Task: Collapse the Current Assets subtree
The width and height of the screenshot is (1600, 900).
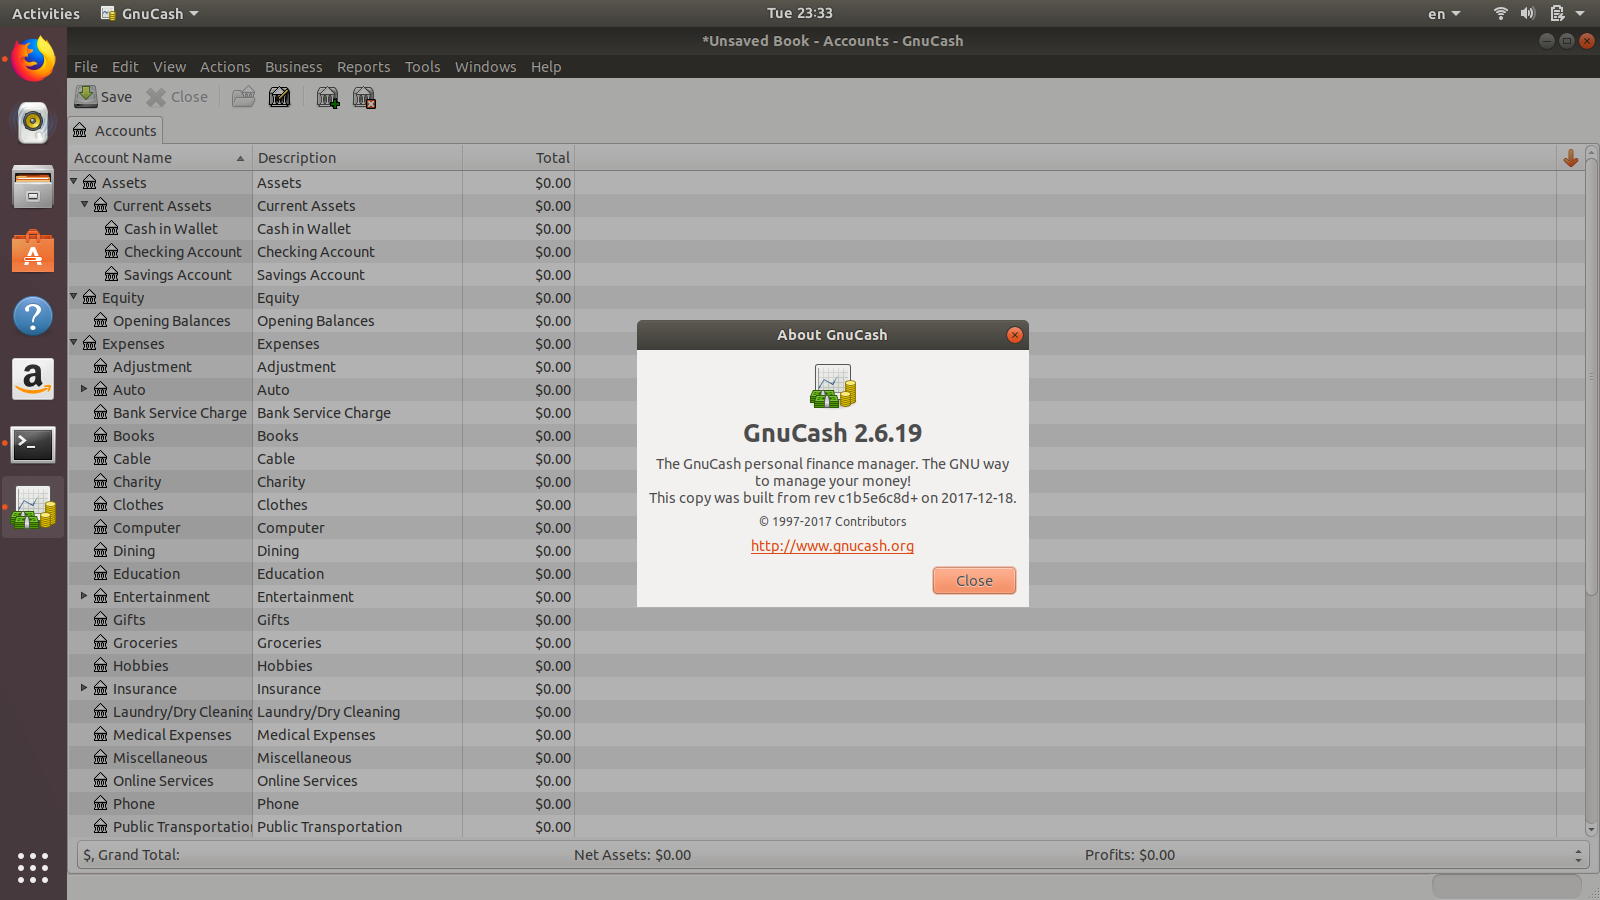Action: coord(85,205)
